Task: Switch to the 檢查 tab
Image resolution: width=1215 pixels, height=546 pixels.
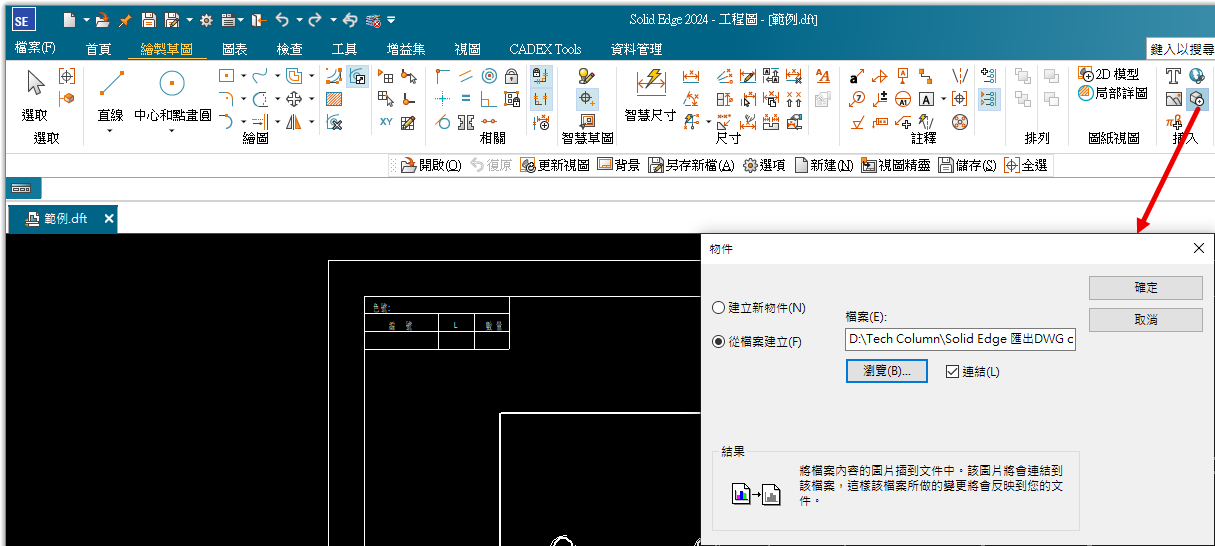Action: (290, 48)
